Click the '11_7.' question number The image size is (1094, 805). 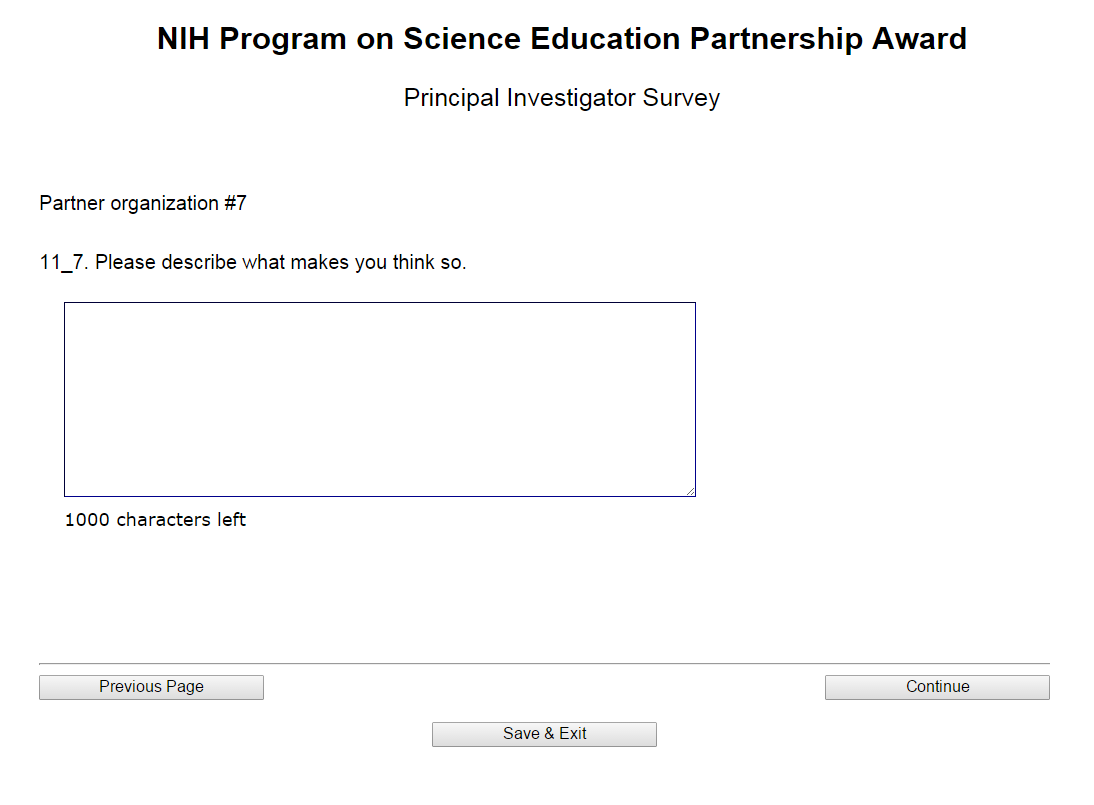64,263
